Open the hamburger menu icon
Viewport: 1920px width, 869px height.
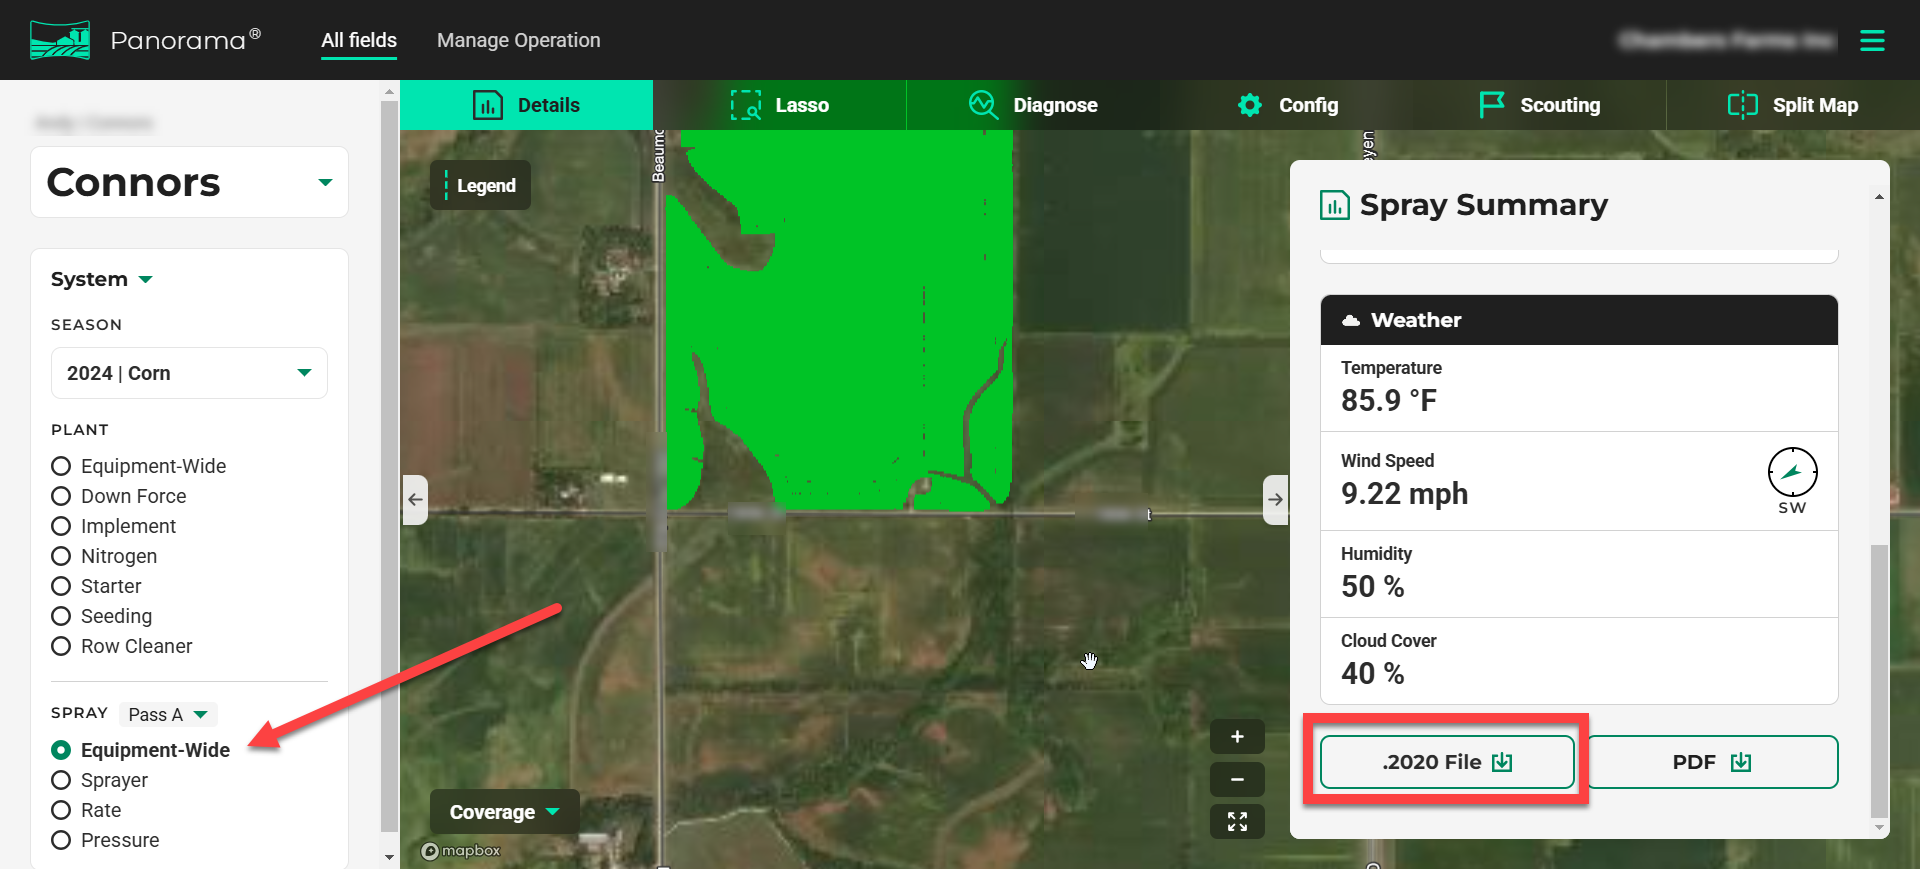[x=1872, y=40]
